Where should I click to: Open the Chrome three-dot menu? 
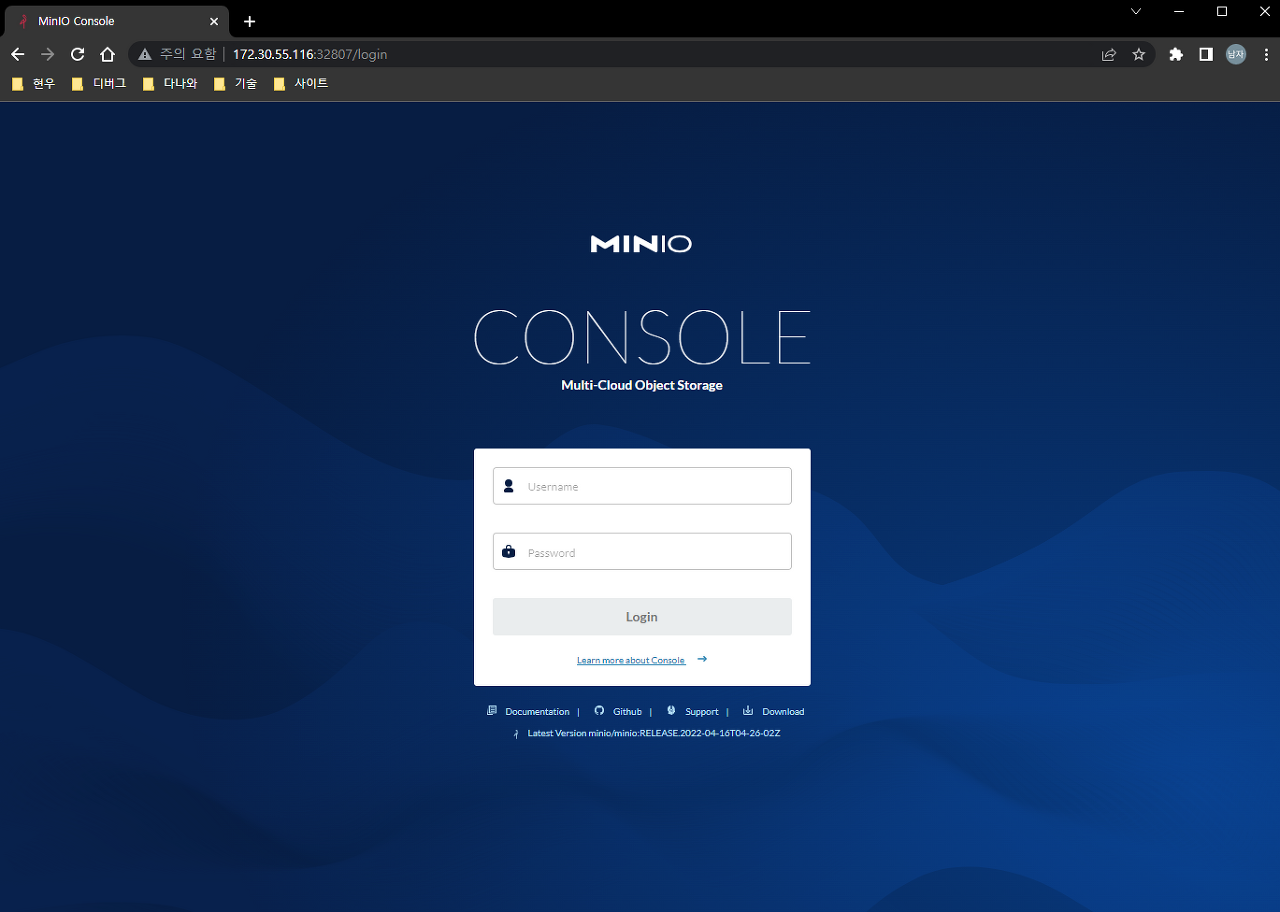point(1266,55)
